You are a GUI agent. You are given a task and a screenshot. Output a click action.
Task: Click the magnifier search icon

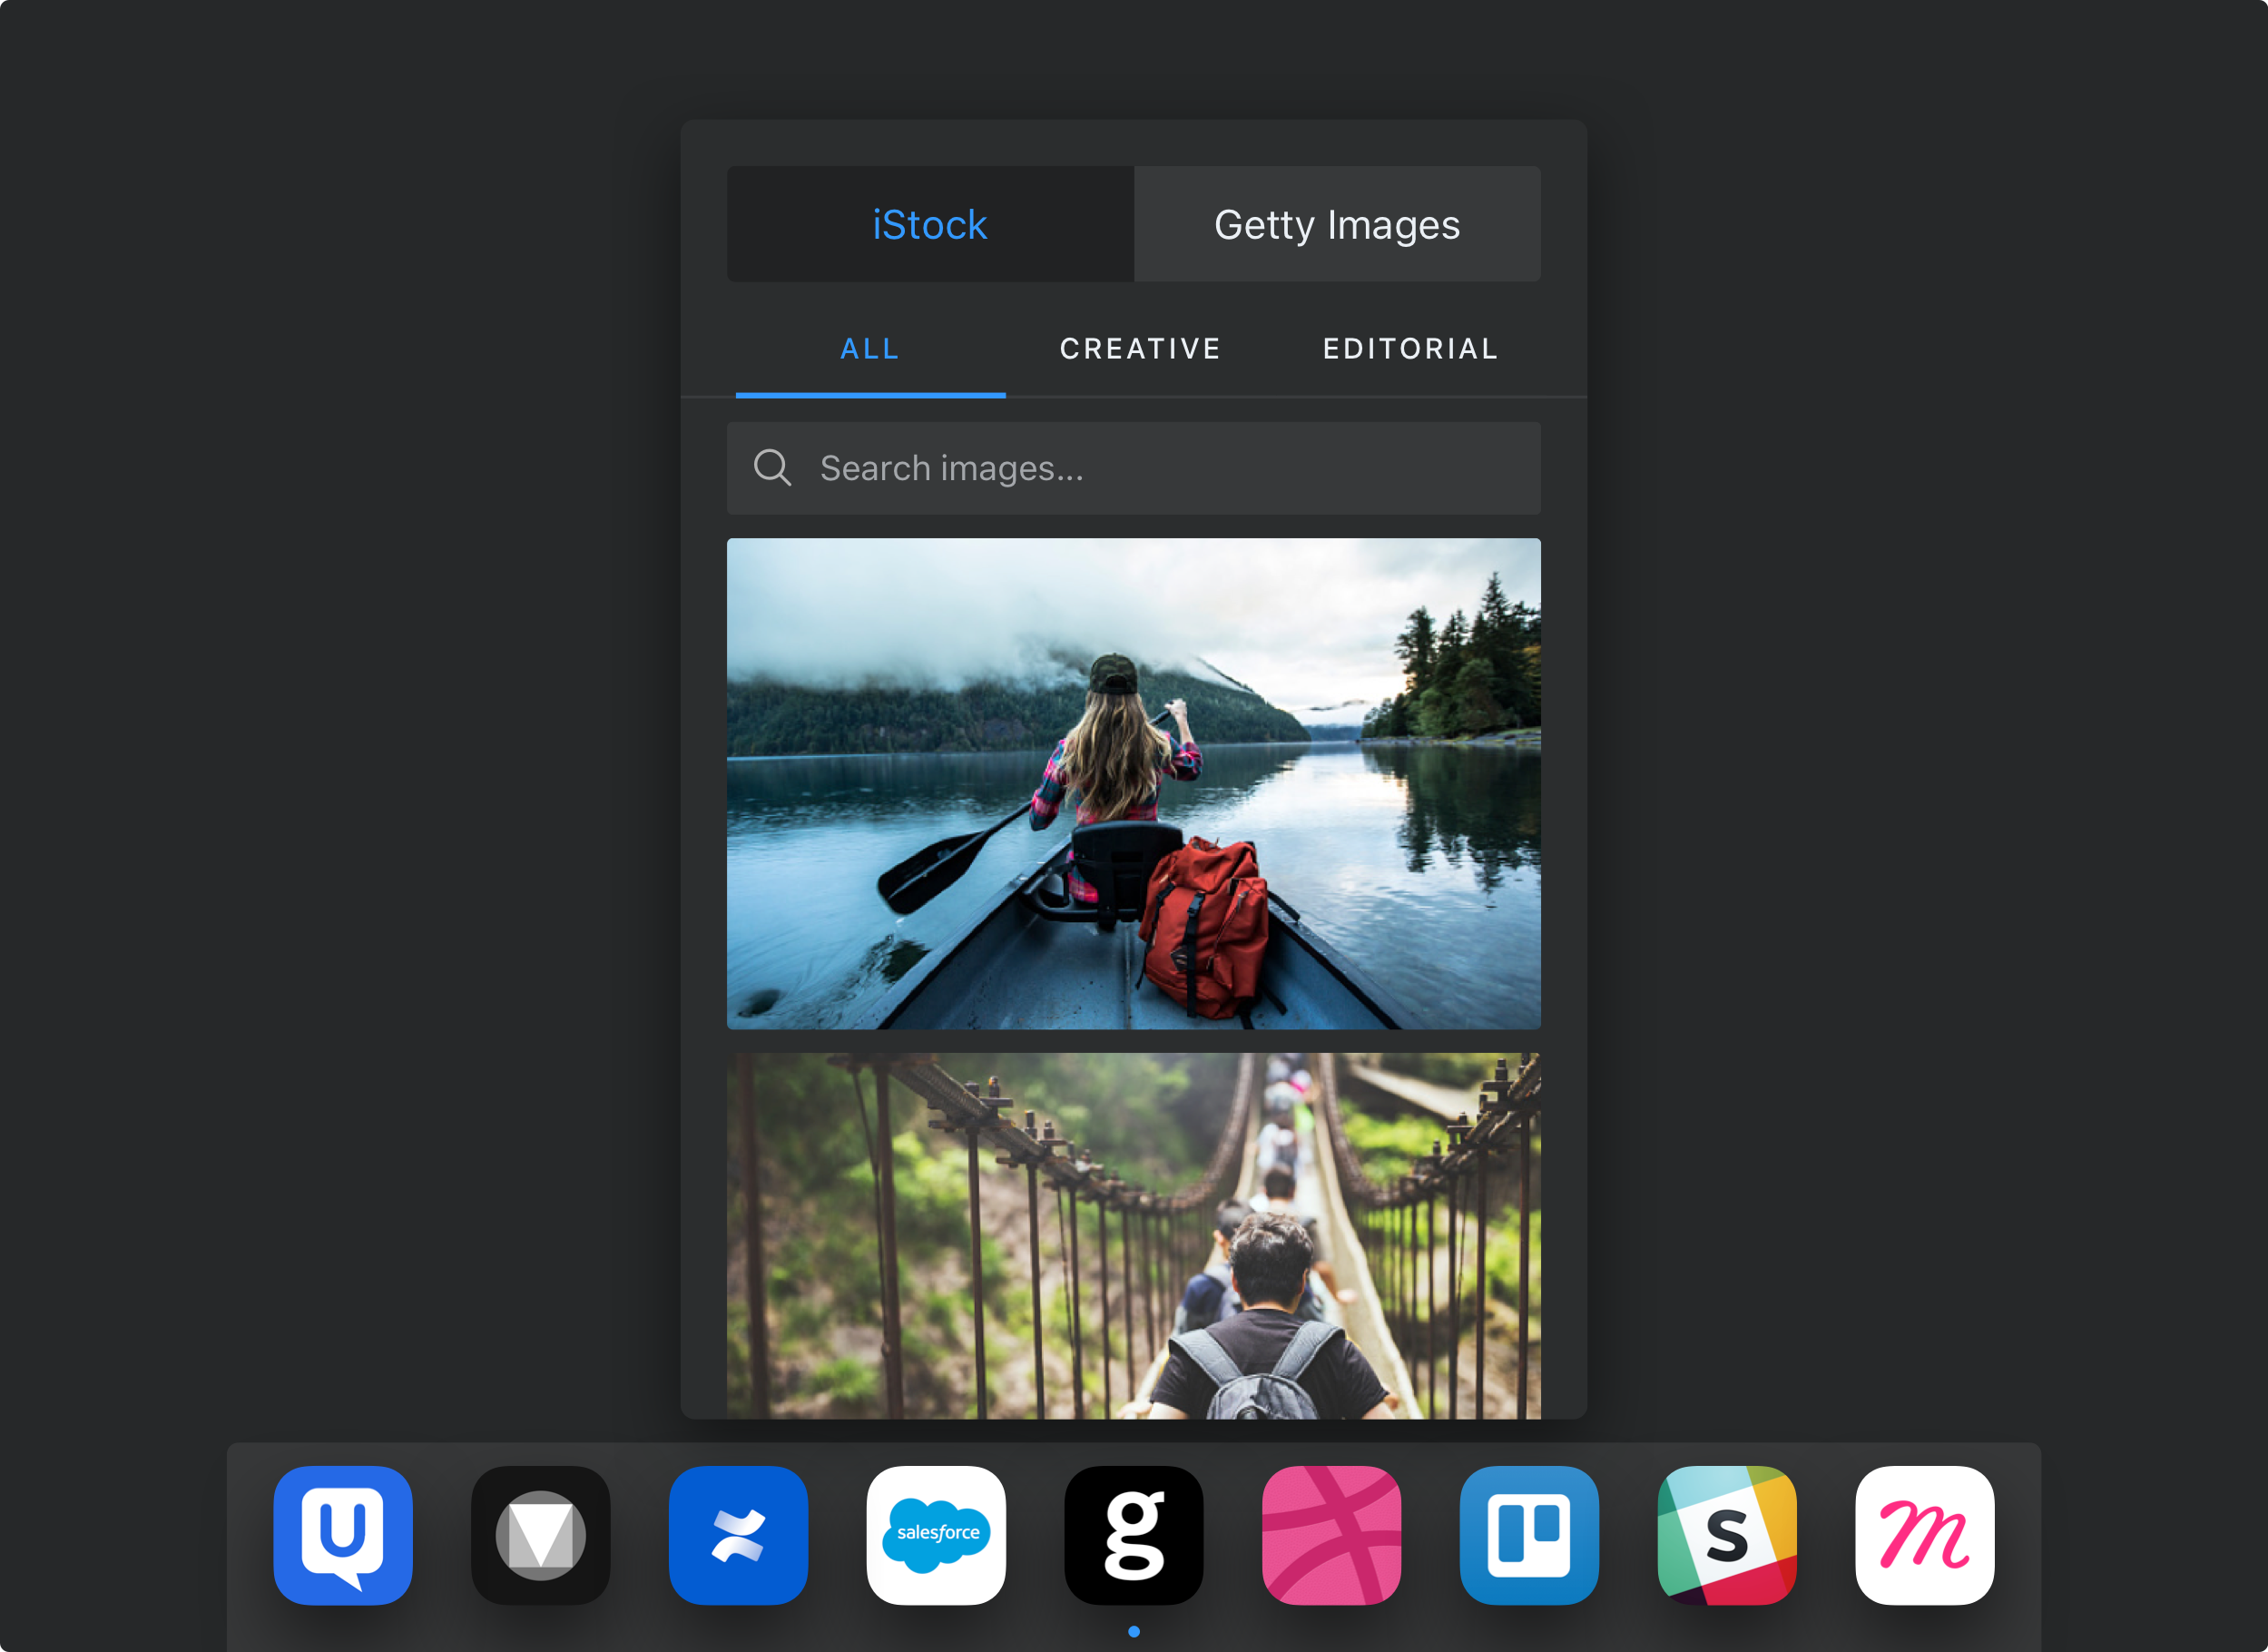point(772,468)
